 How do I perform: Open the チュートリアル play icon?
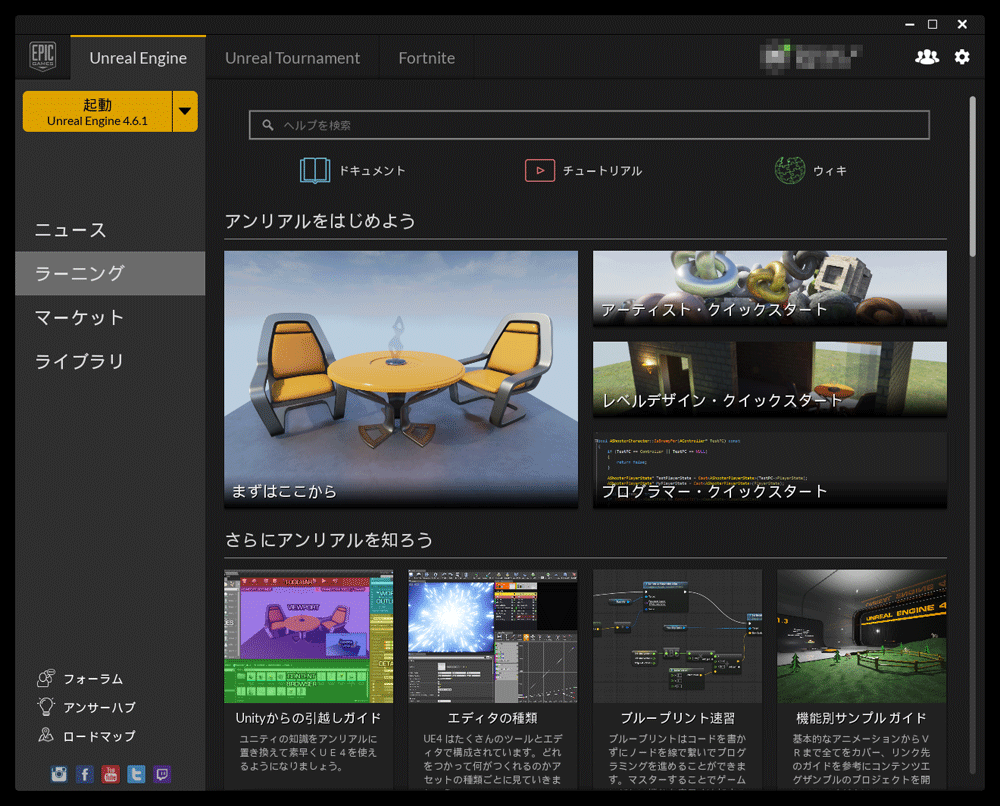pos(540,170)
